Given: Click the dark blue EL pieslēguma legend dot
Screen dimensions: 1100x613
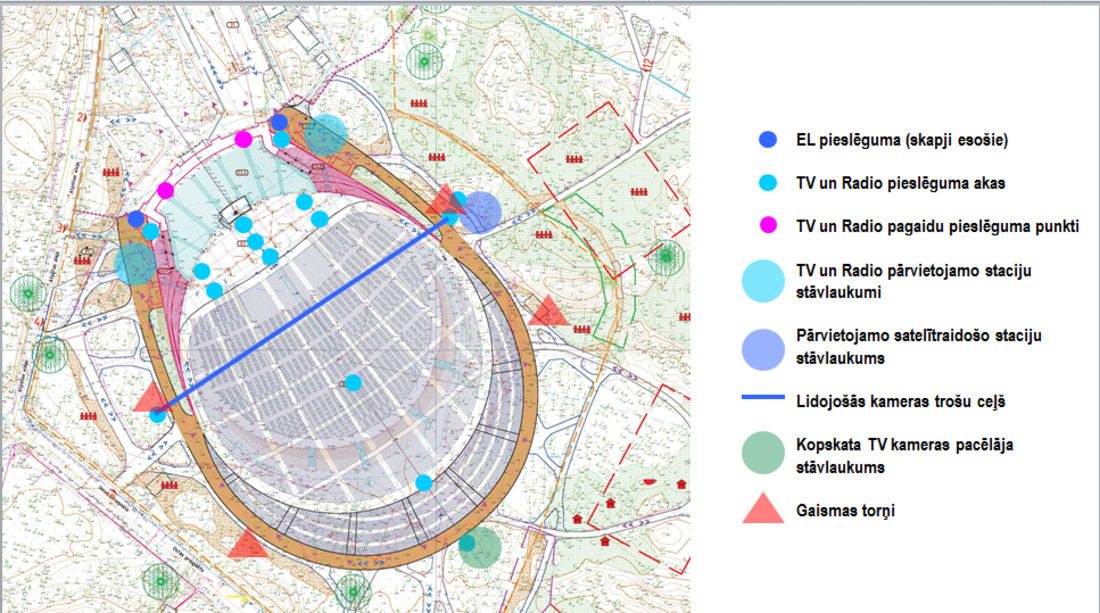Looking at the screenshot, I should (768, 141).
